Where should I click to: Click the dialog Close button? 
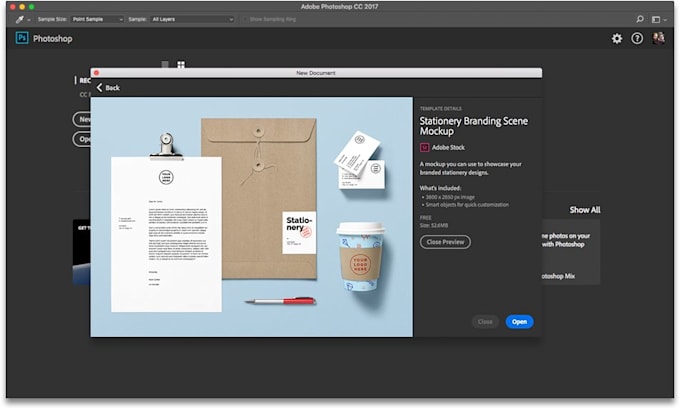(x=485, y=322)
